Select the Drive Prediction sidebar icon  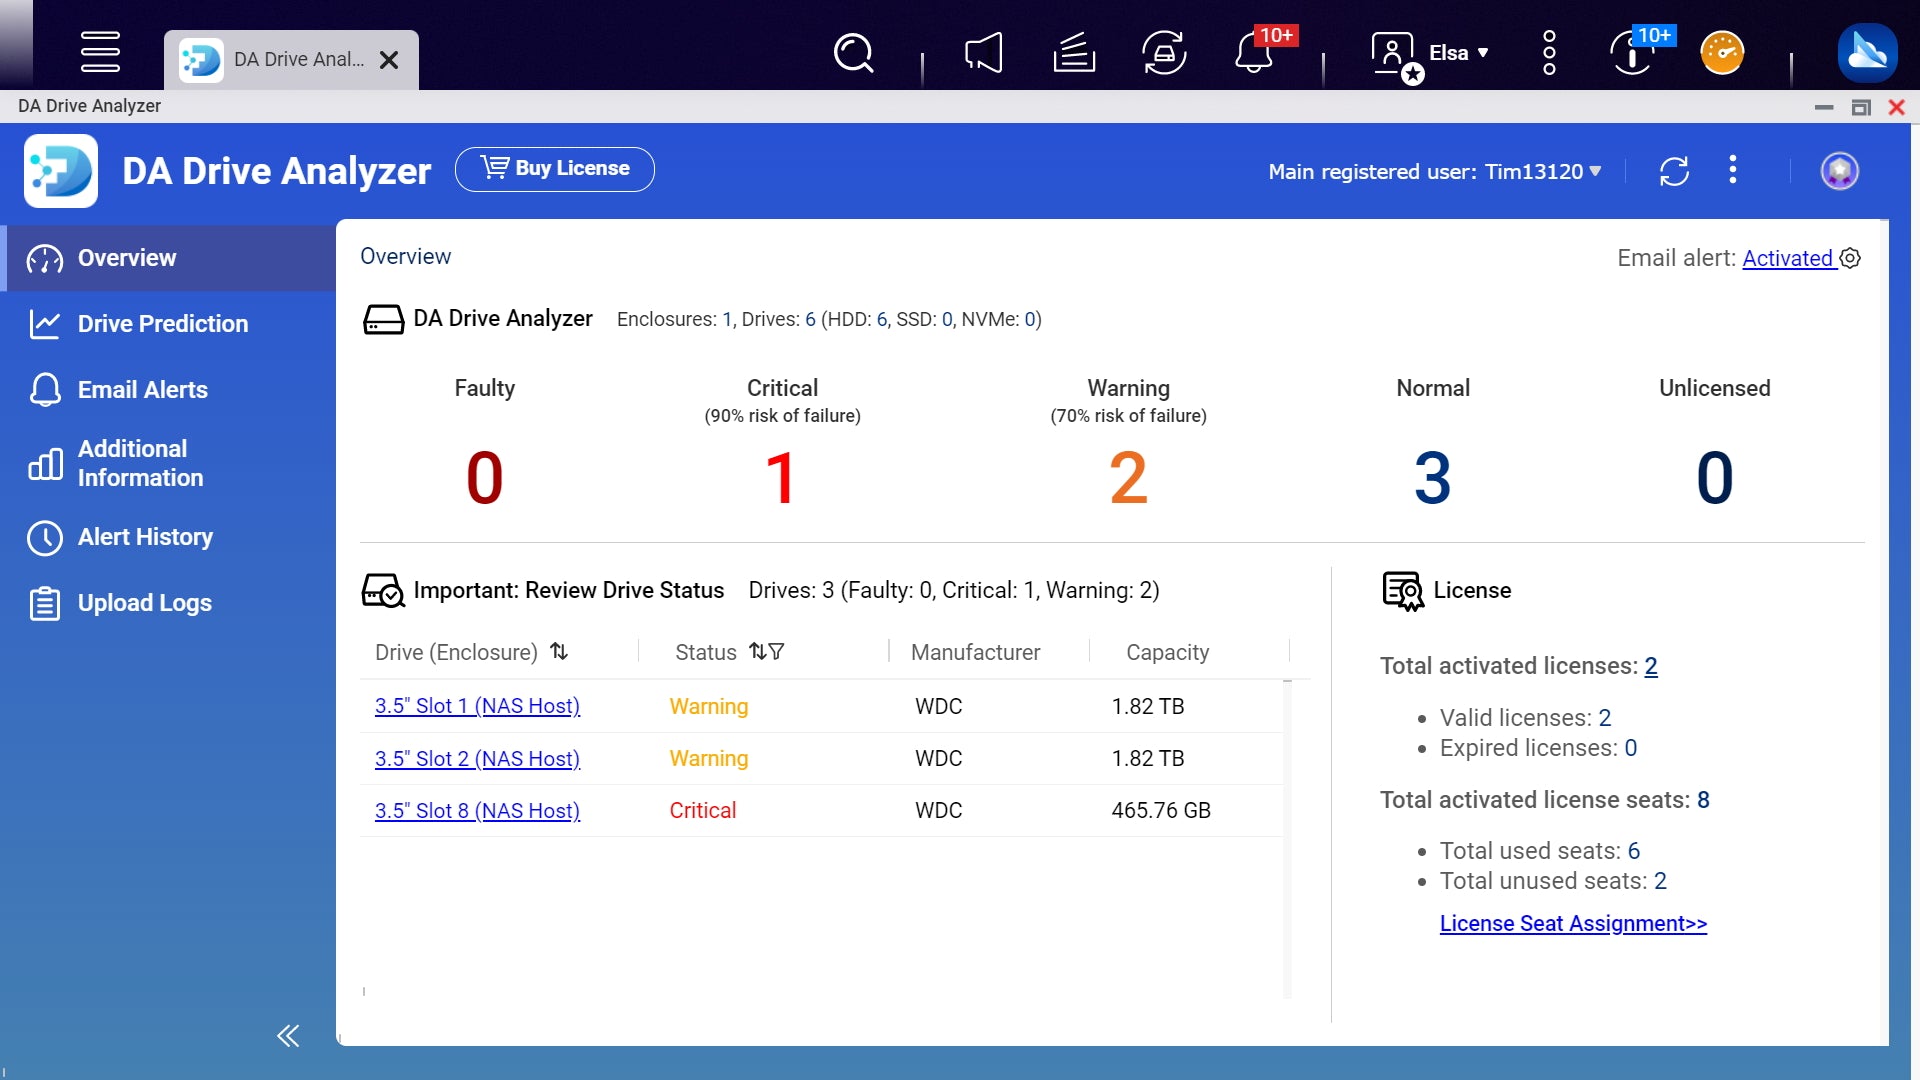click(x=44, y=323)
